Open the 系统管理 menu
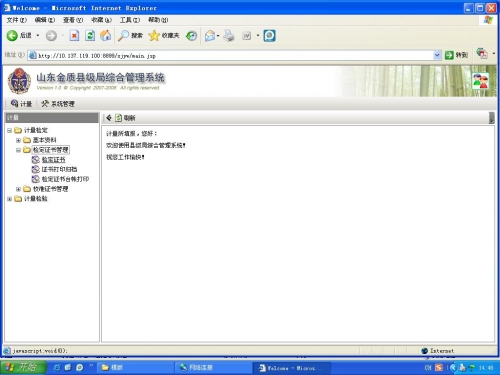The width and height of the screenshot is (500, 375). (58, 104)
